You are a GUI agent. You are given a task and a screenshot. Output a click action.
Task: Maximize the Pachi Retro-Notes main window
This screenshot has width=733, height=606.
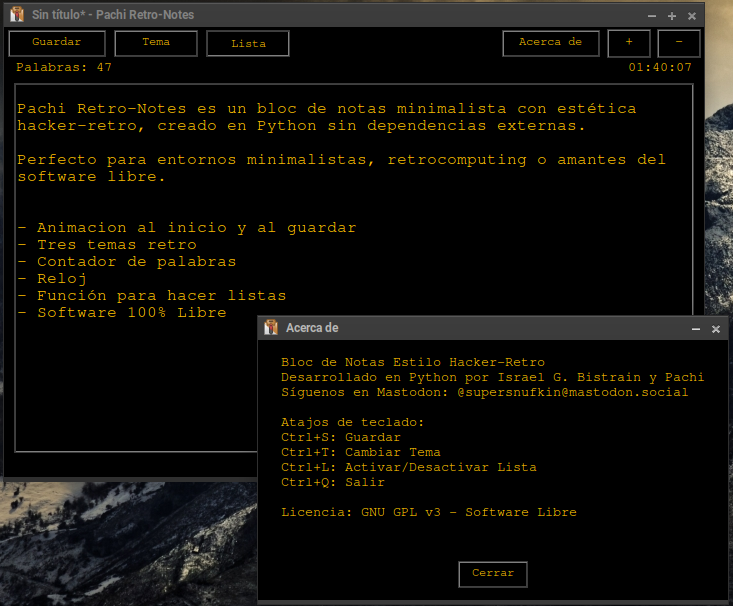pyautogui.click(x=672, y=16)
